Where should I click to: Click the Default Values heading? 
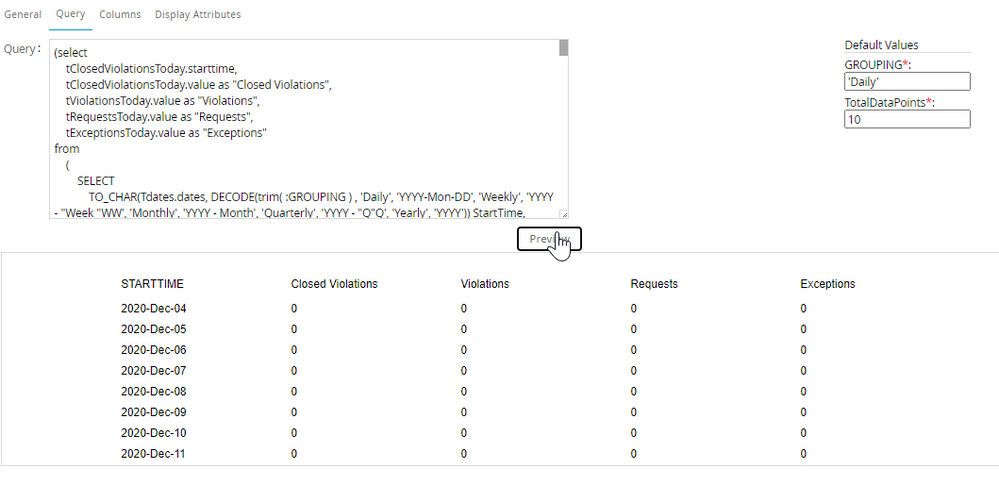881,45
